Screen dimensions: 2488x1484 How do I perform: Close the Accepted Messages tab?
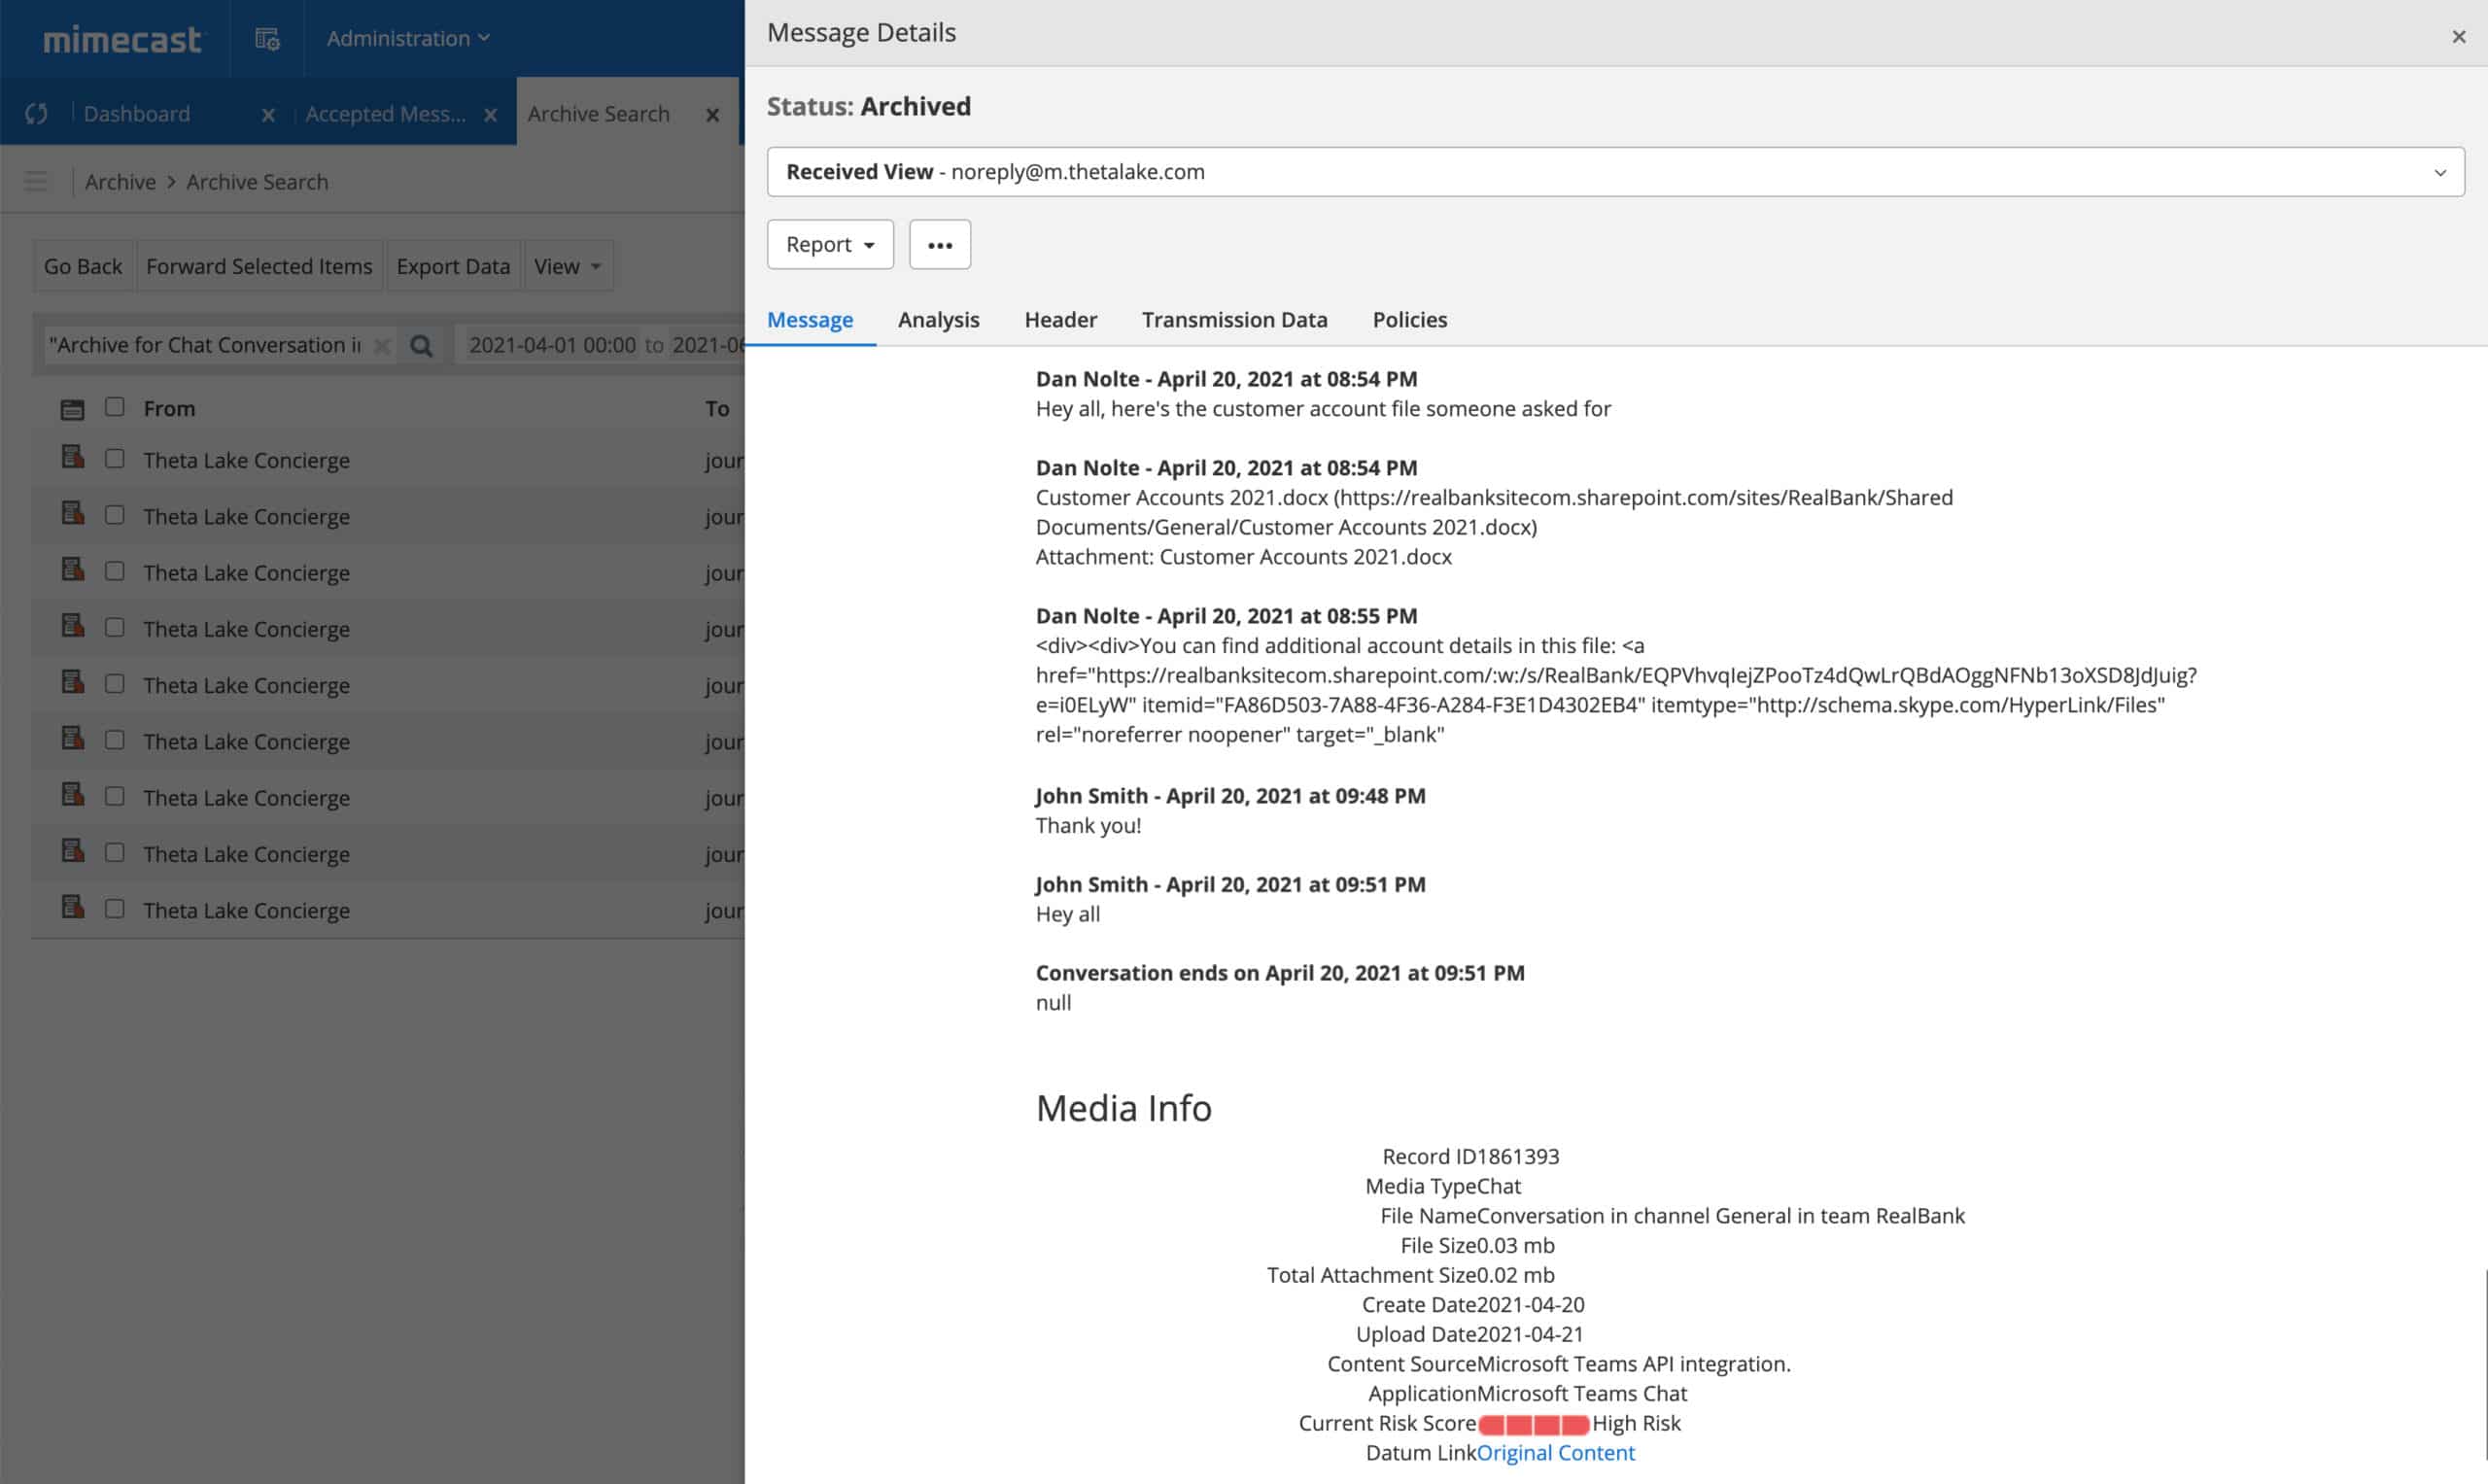[490, 115]
